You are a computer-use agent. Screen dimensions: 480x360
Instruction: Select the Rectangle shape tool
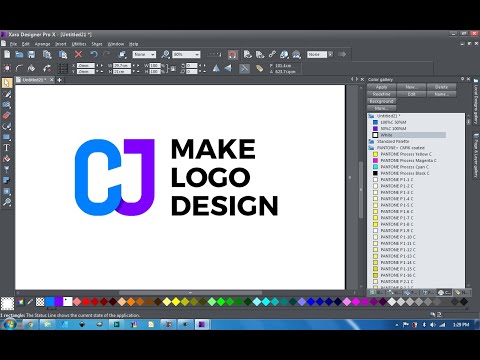click(x=7, y=137)
